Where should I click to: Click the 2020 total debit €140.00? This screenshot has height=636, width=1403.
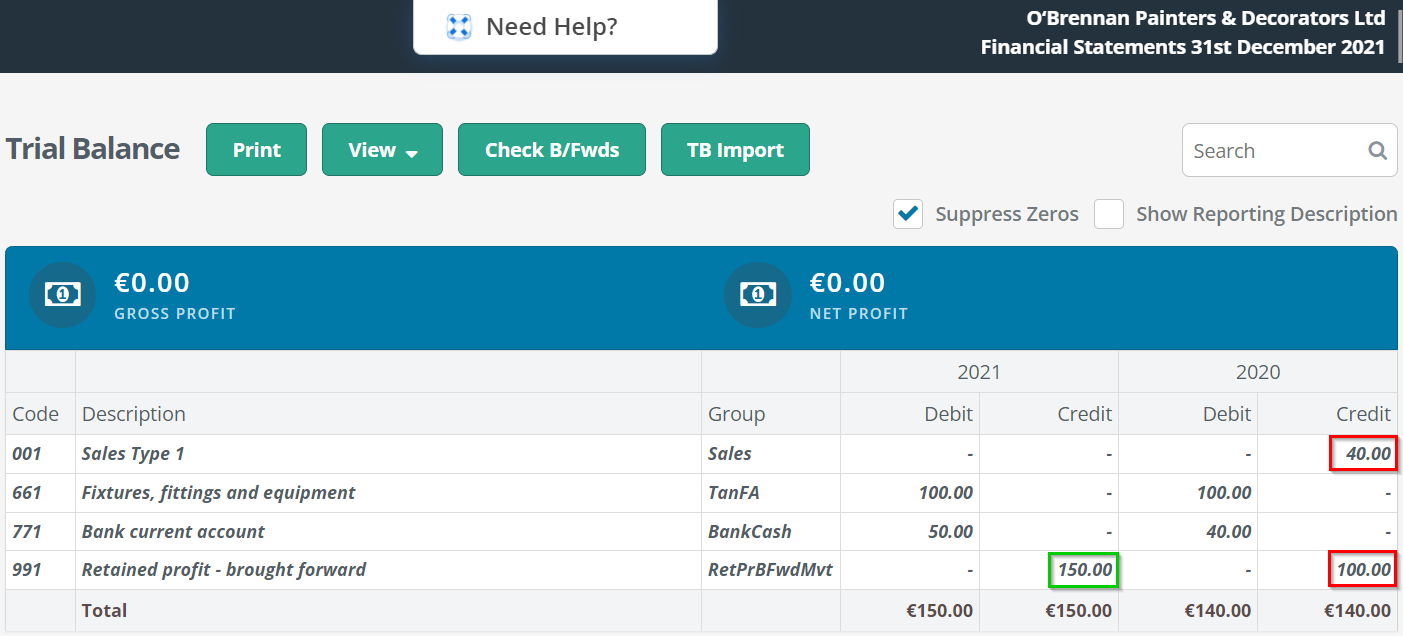[1218, 610]
